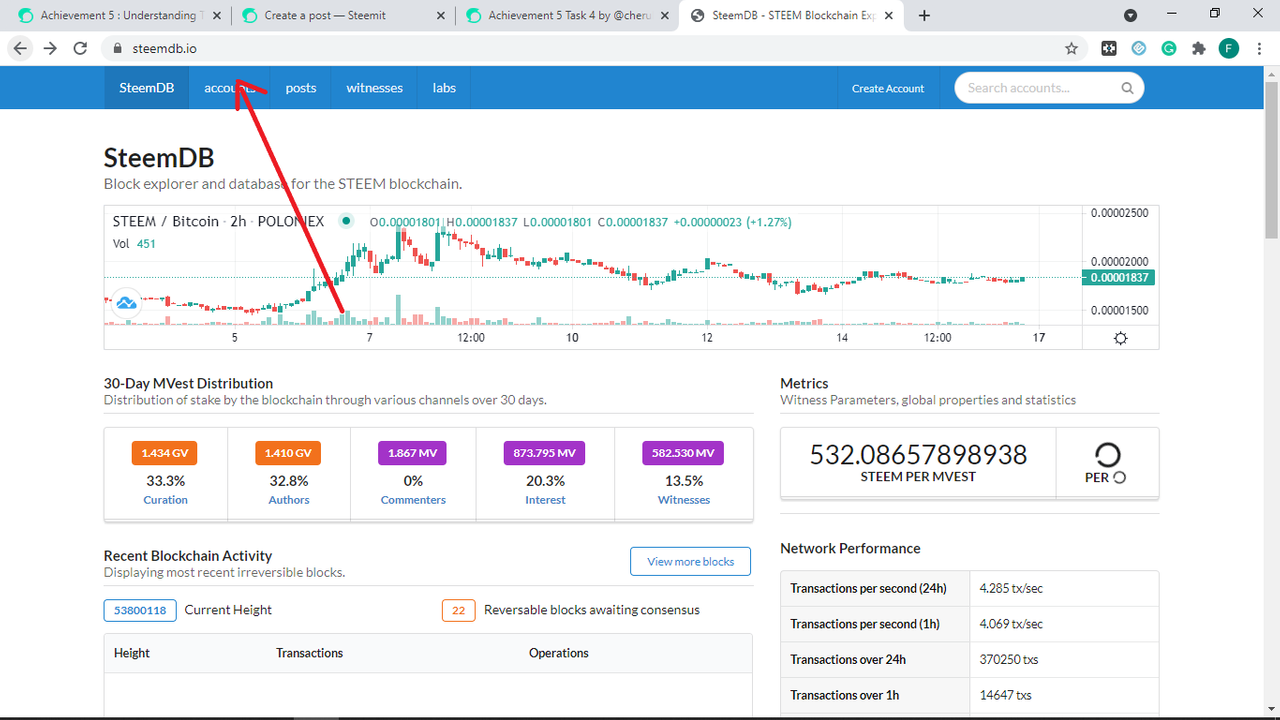1280x720 pixels.
Task: Open the Authors distribution link
Action: click(x=289, y=500)
